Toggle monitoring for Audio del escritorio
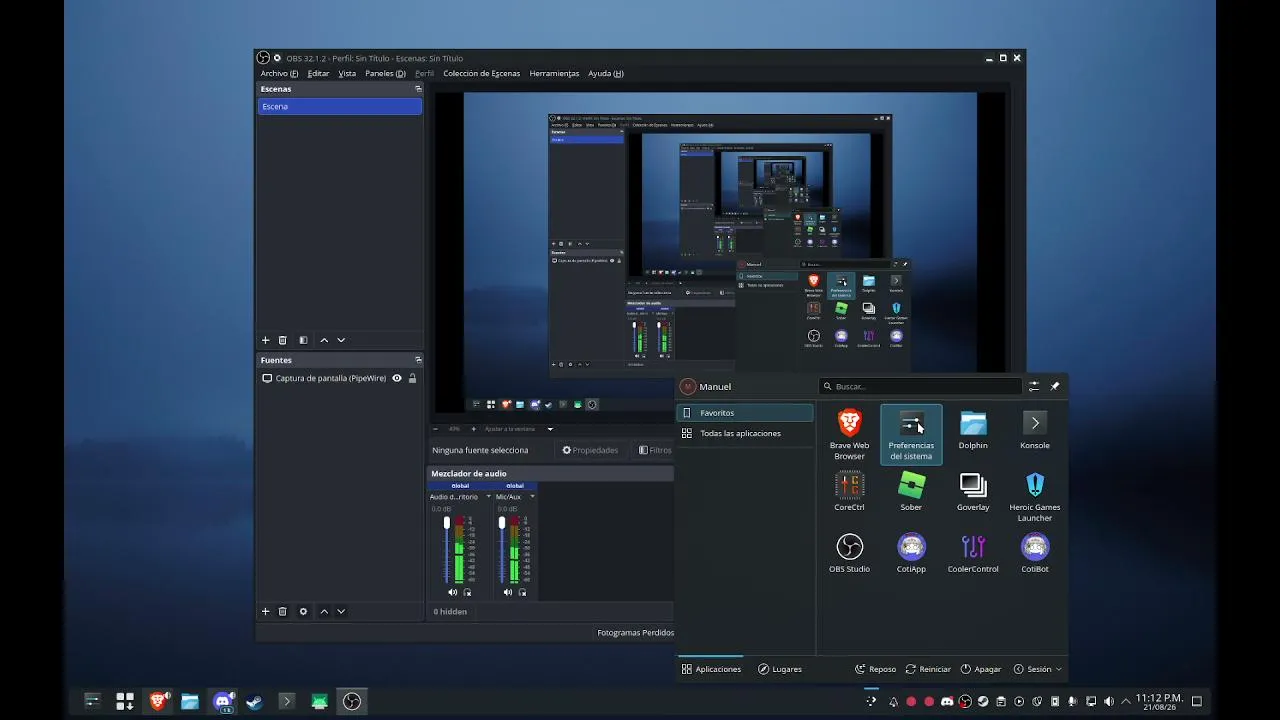The height and width of the screenshot is (720, 1280). (467, 592)
